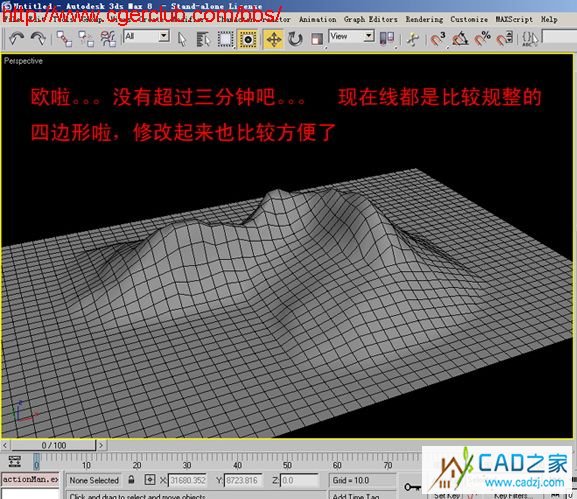Click the Redo arrow icon
Screen dimensions: 577x499
coord(38,39)
